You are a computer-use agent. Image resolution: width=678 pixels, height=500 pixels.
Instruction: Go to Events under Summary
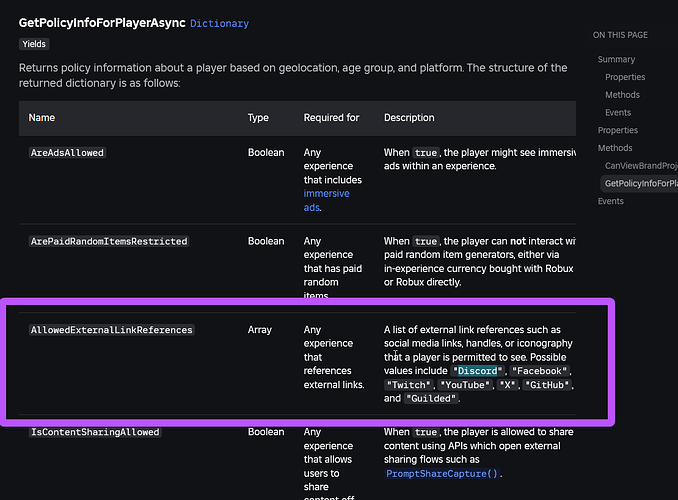coord(618,112)
